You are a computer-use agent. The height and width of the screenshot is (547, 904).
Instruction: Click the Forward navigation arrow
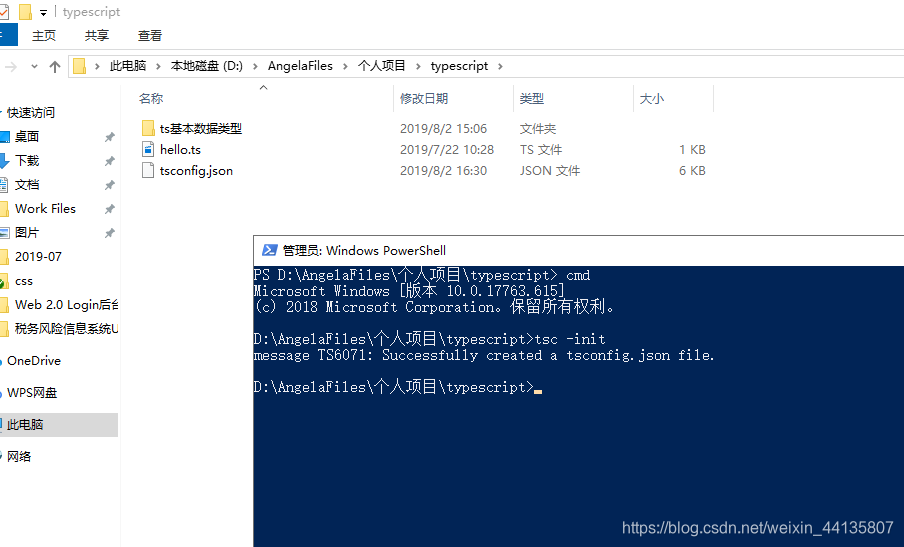click(x=11, y=67)
